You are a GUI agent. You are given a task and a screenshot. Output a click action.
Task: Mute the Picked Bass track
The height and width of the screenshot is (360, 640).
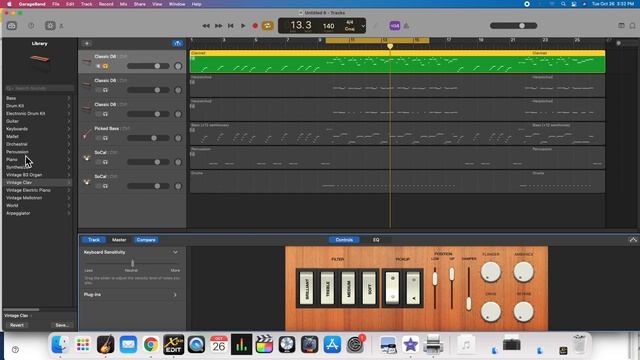98,138
